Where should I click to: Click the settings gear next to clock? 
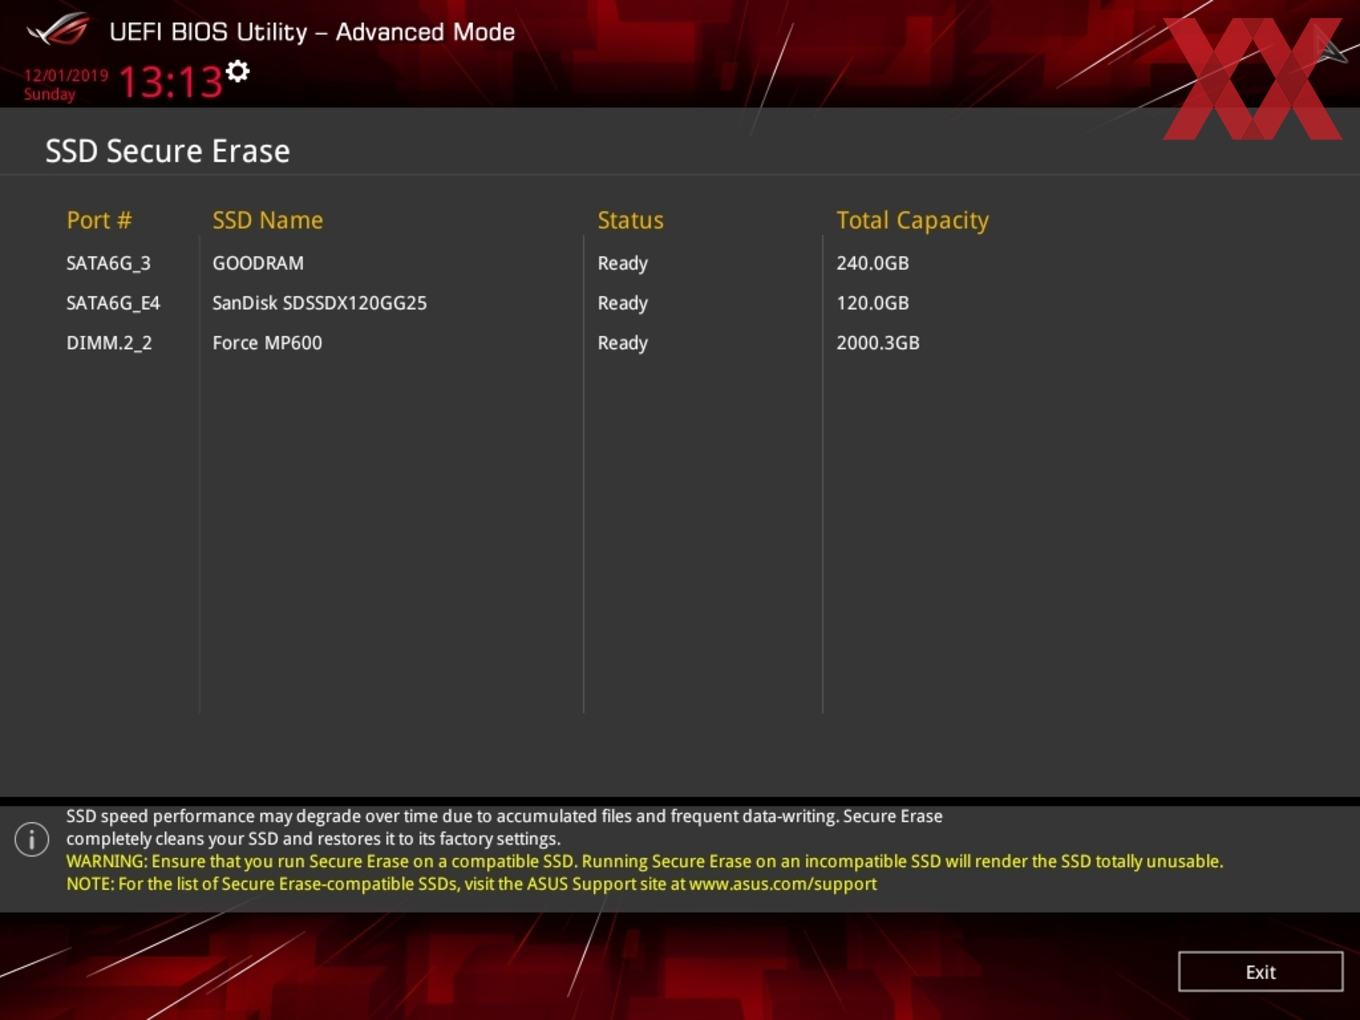tap(238, 71)
